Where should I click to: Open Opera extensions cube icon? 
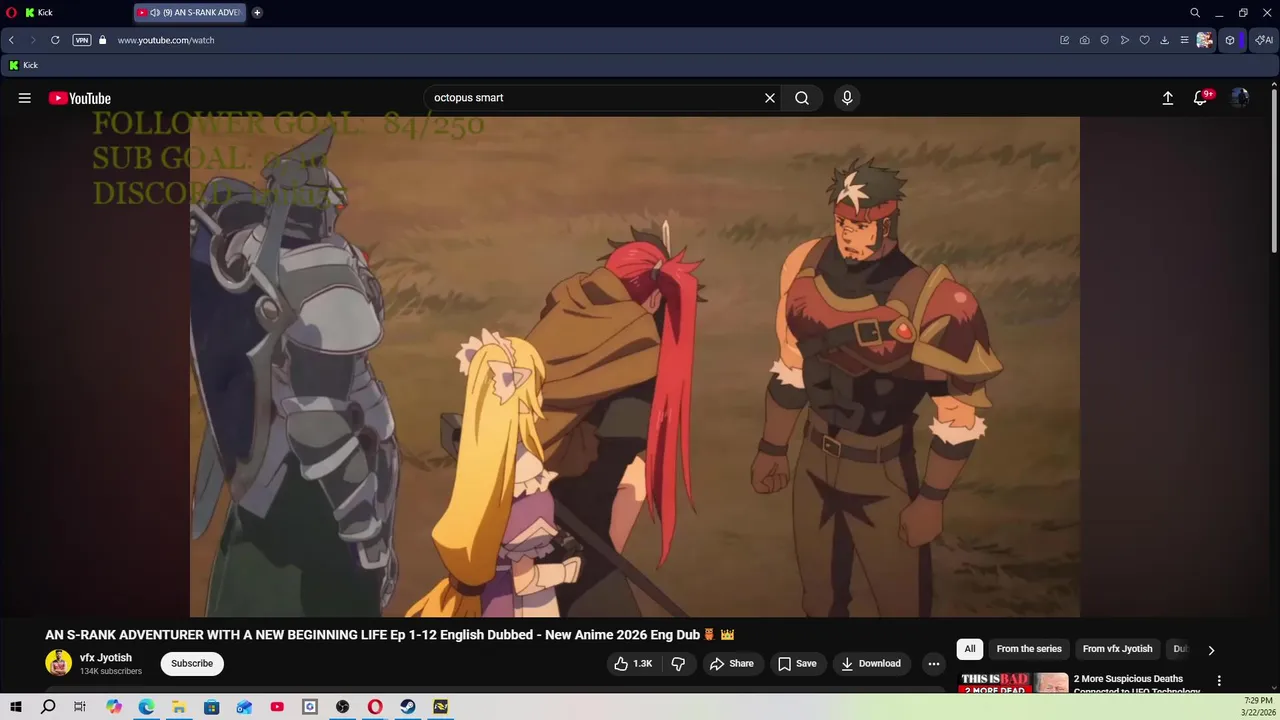[1230, 40]
